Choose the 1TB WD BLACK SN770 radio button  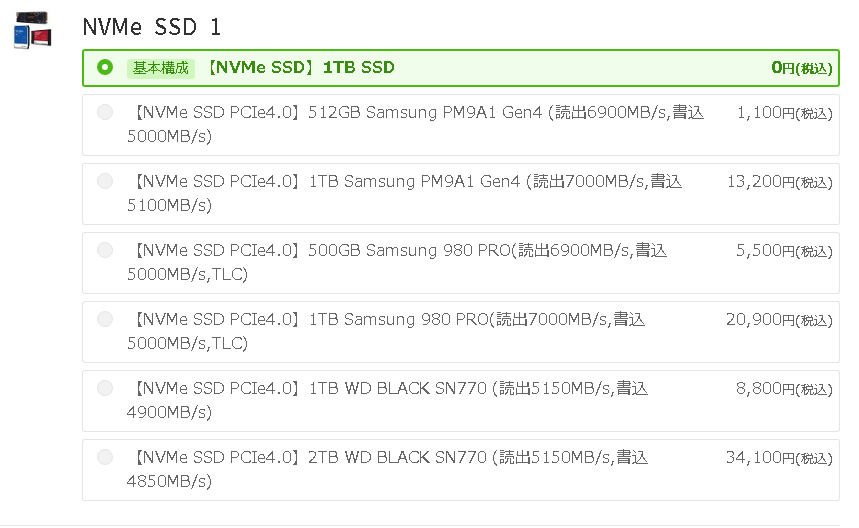click(x=105, y=388)
